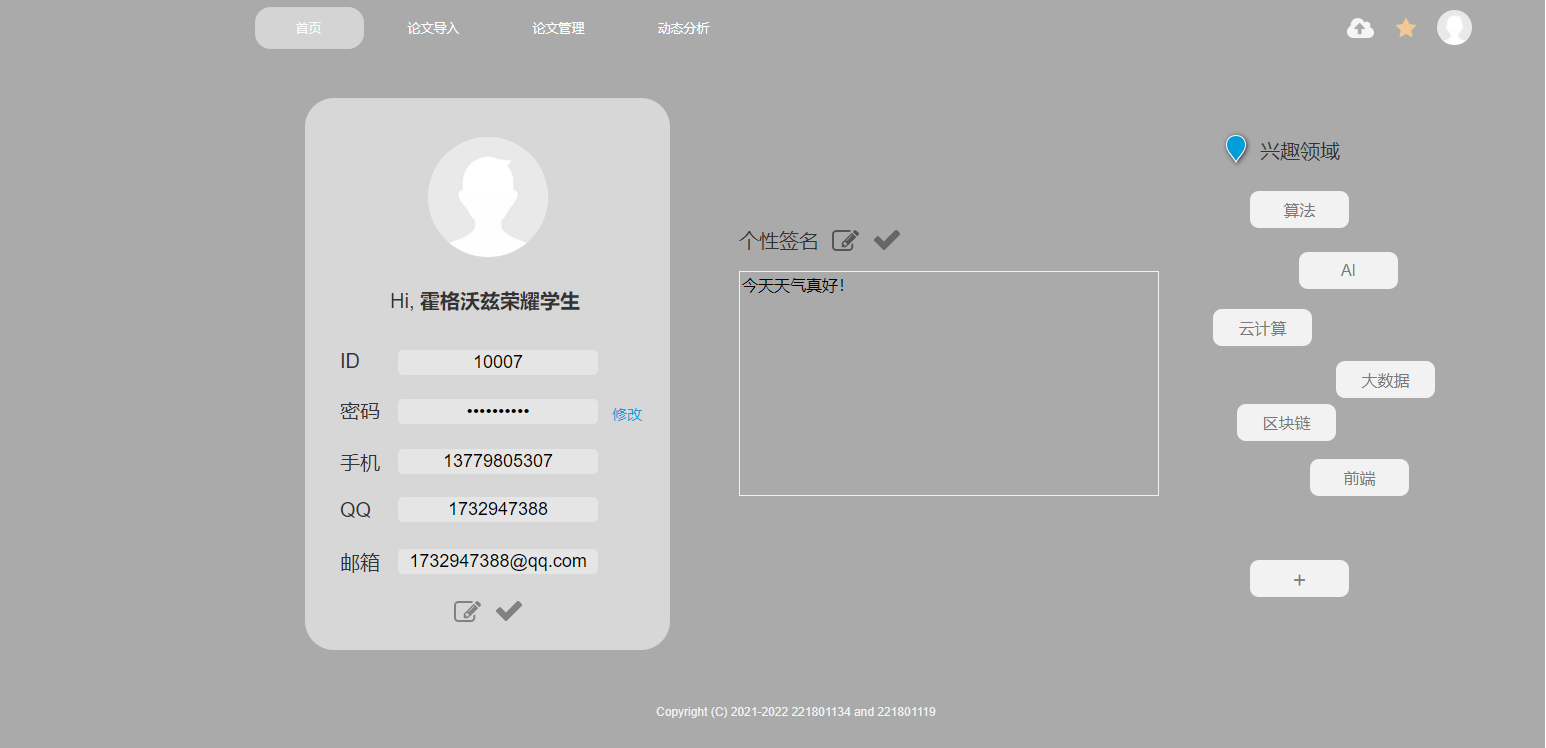The width and height of the screenshot is (1546, 748).
Task: Select the 区块链 interest tag
Action: (1286, 423)
